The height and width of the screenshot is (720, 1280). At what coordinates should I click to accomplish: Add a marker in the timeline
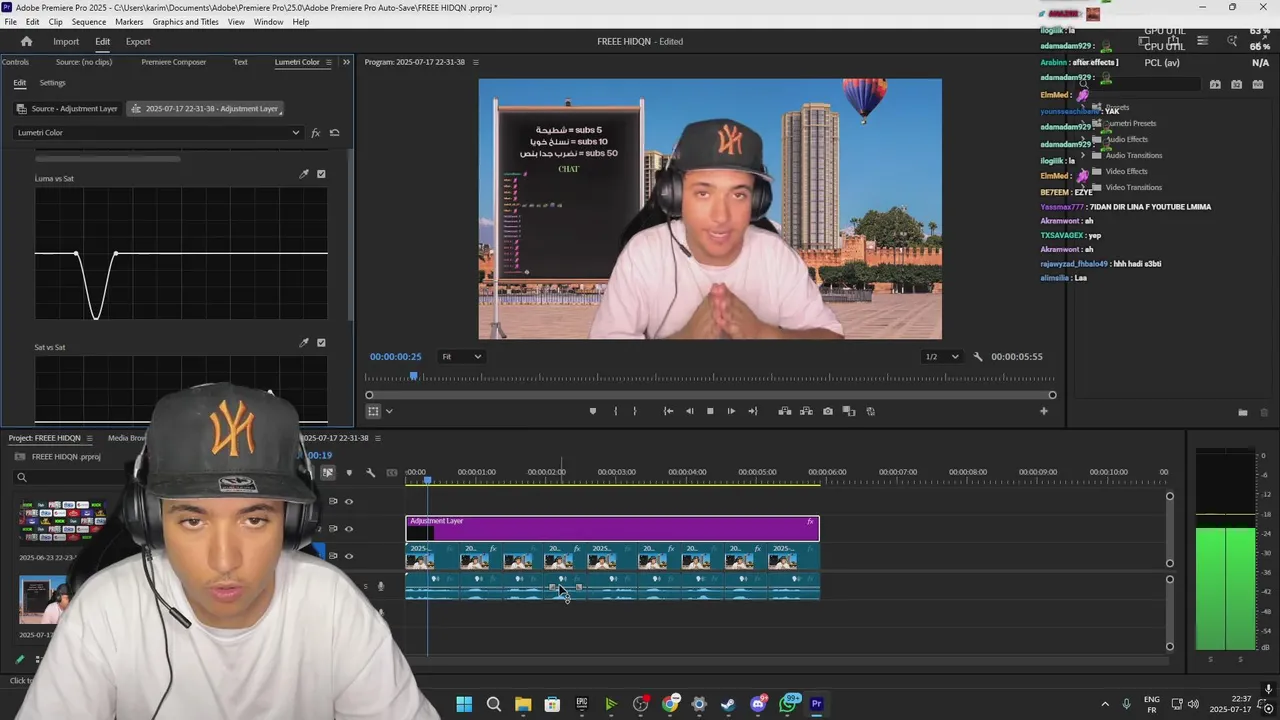click(x=348, y=473)
